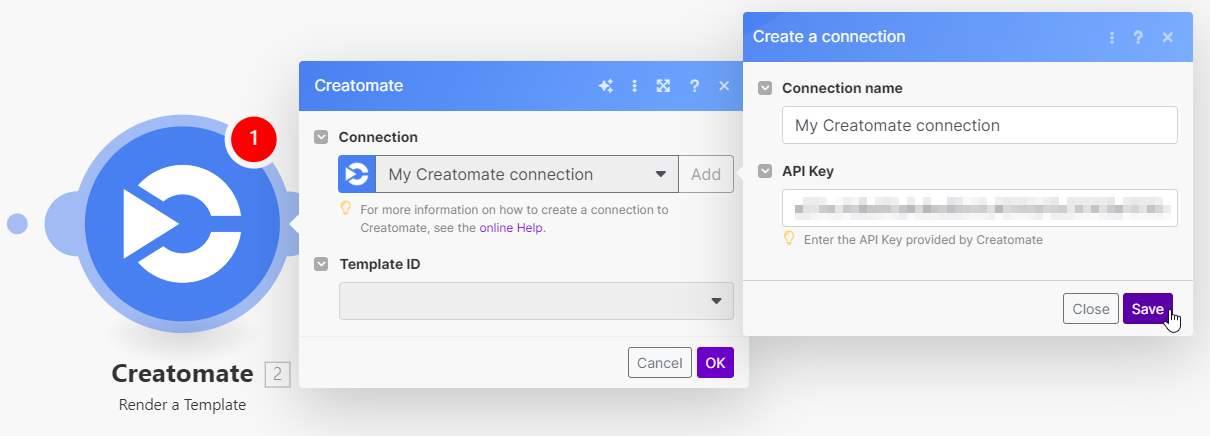
Task: Click Save in Create a connection
Action: pyautogui.click(x=1147, y=309)
